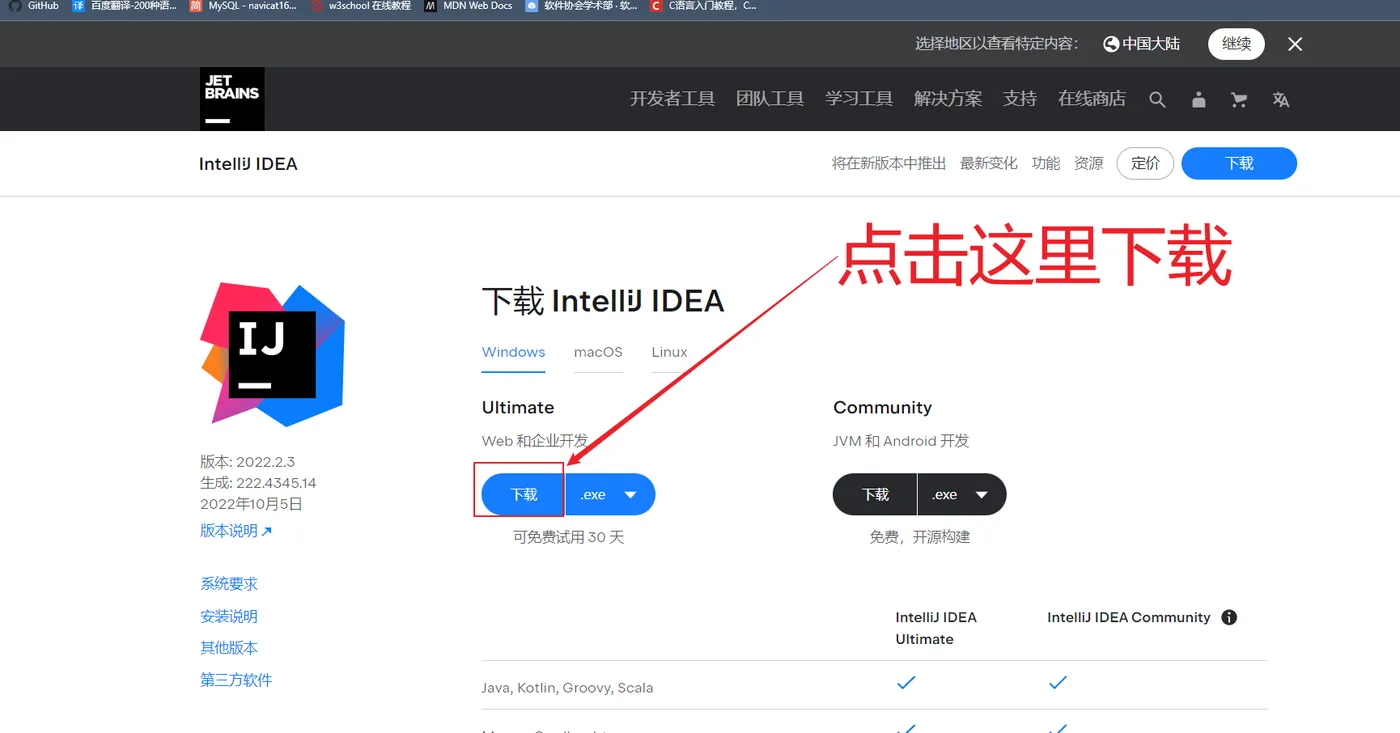Screen dimensions: 1400x733
Task: Open the C语言入门教程 bookmark
Action: pos(703,6)
